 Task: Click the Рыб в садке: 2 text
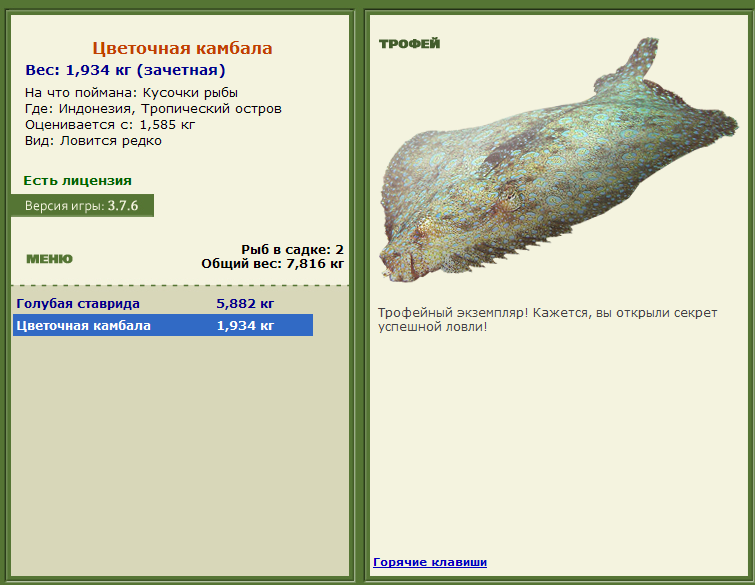click(x=292, y=249)
